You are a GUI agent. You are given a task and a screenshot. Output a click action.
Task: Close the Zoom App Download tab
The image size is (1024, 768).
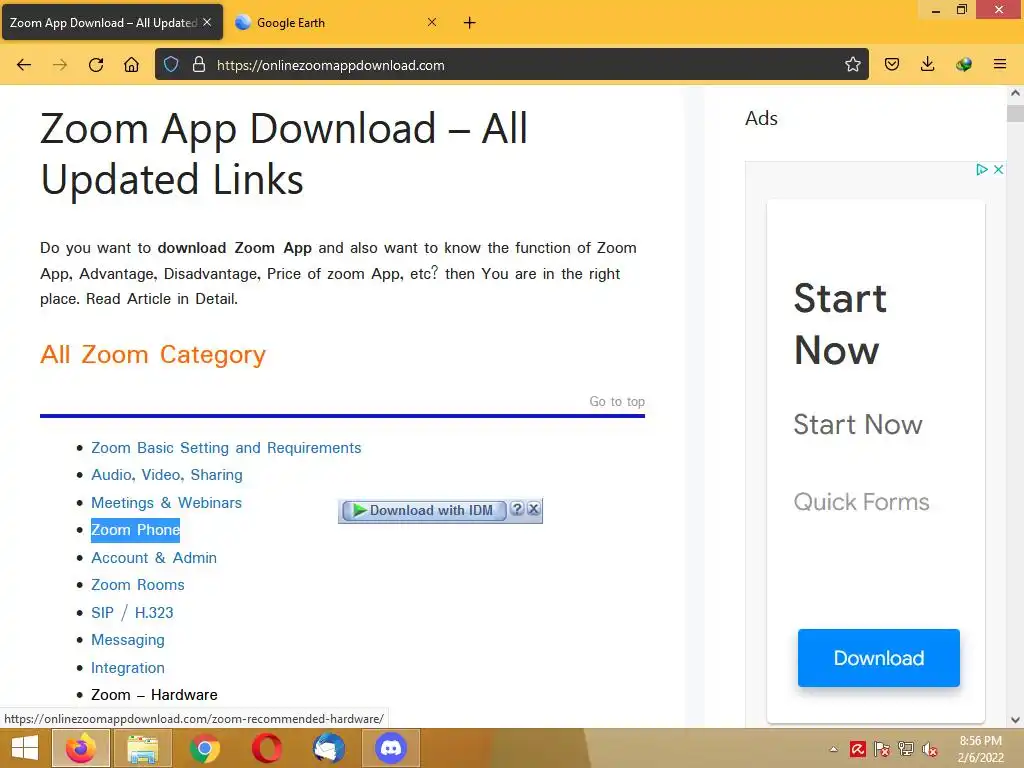(x=207, y=22)
